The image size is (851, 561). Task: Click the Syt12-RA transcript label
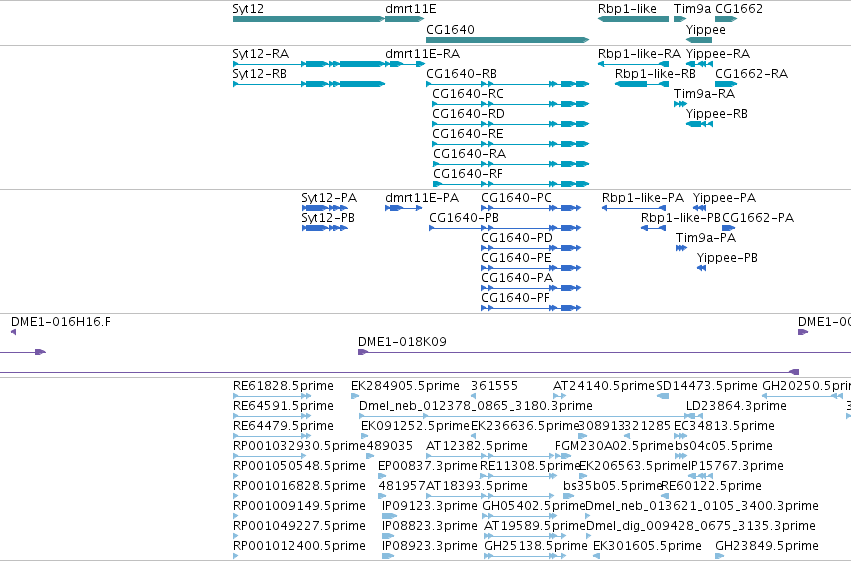point(261,54)
